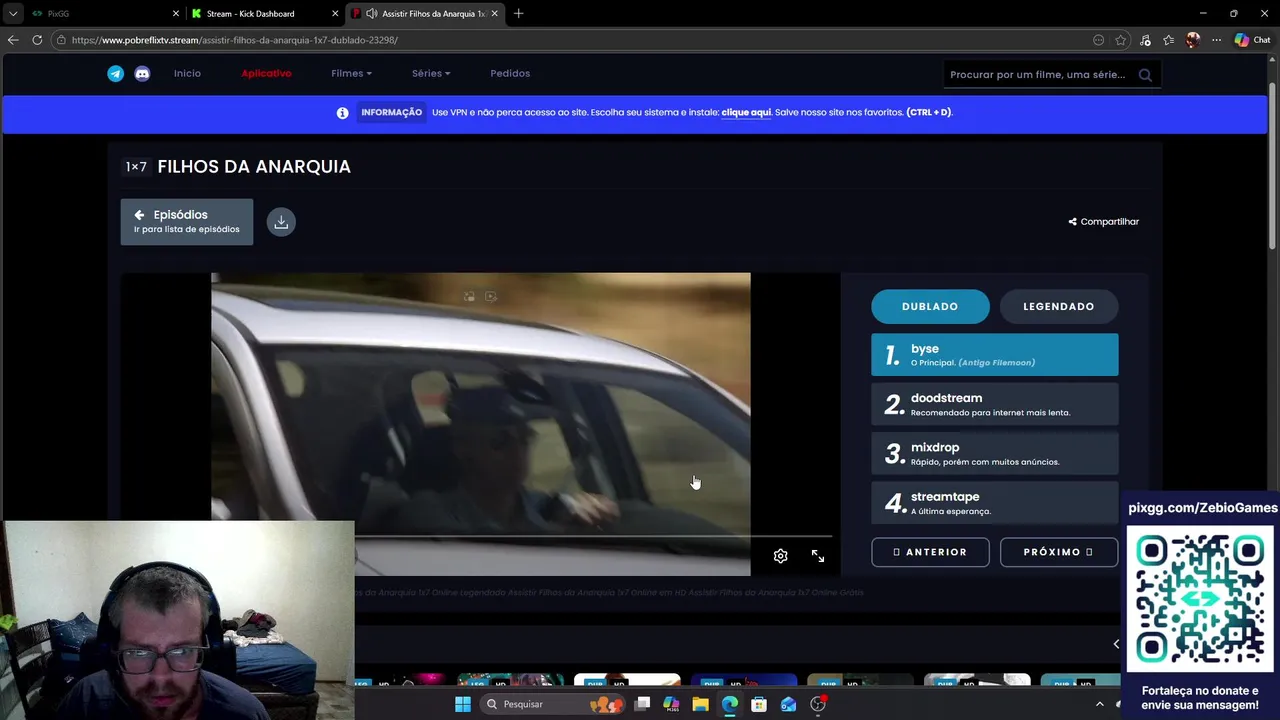Focus the 'Procurar por um filme' search field
This screenshot has width=1280, height=720.
(1040, 74)
